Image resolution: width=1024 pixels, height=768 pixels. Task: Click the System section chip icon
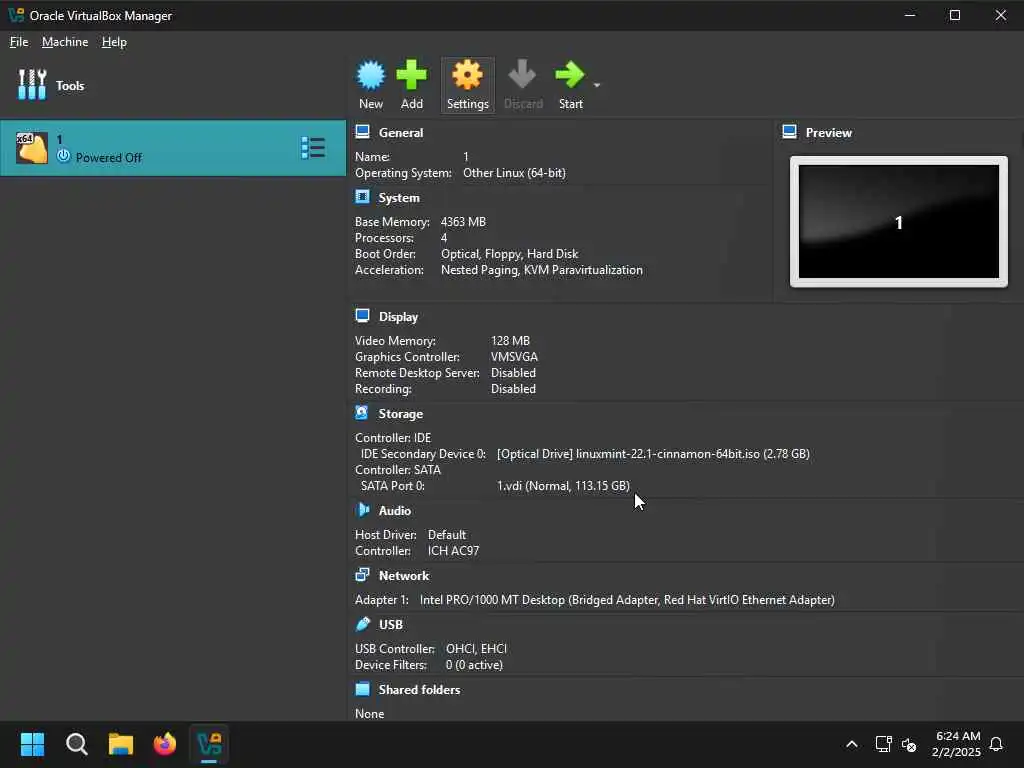coord(362,197)
